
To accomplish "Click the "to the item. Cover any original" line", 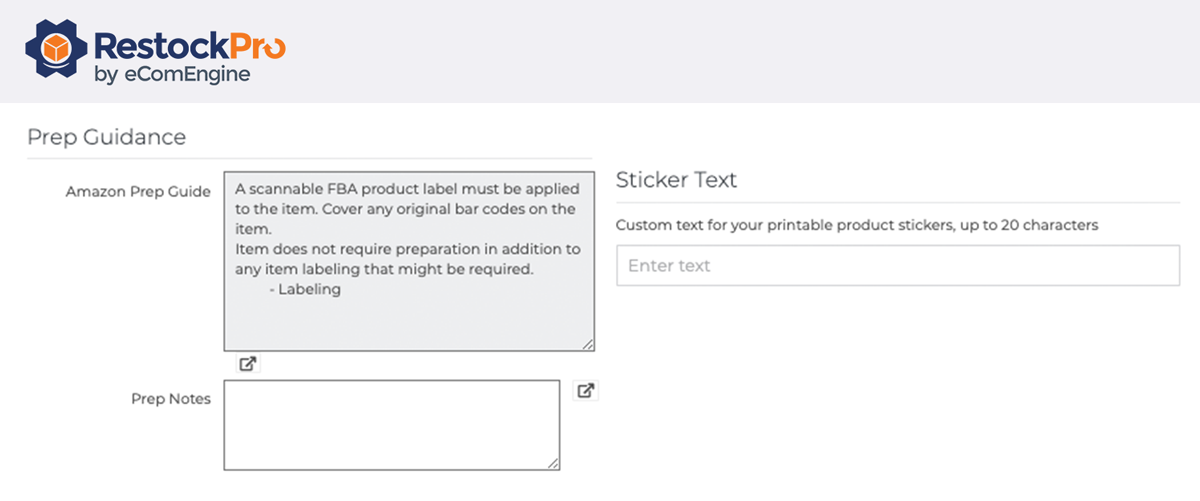I will (405, 209).
